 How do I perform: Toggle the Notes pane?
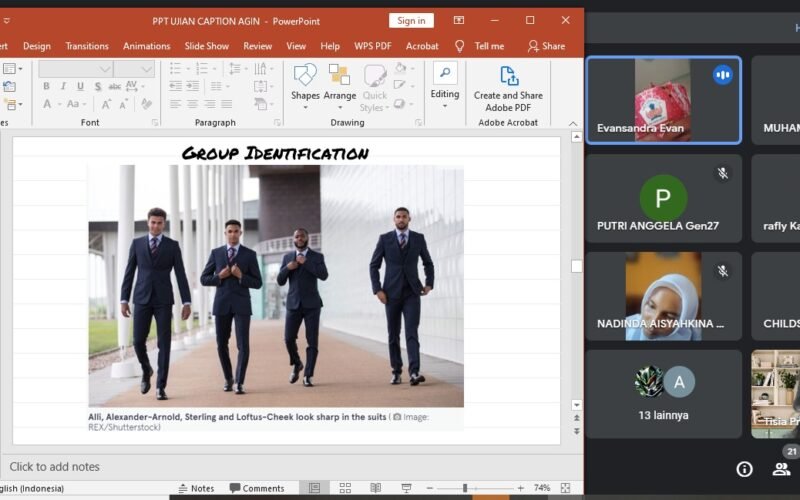[x=196, y=488]
